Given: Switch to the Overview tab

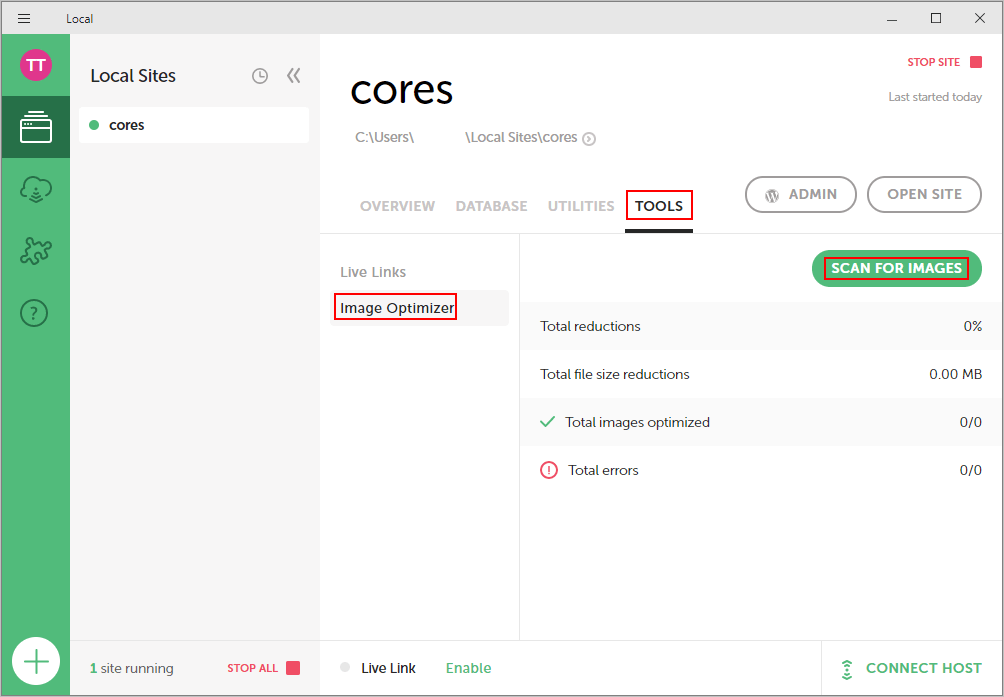Looking at the screenshot, I should pyautogui.click(x=397, y=206).
